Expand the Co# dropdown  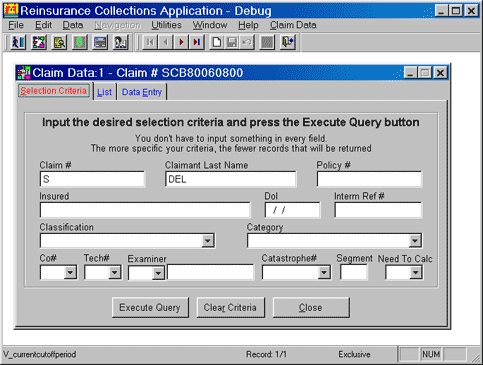(70, 273)
